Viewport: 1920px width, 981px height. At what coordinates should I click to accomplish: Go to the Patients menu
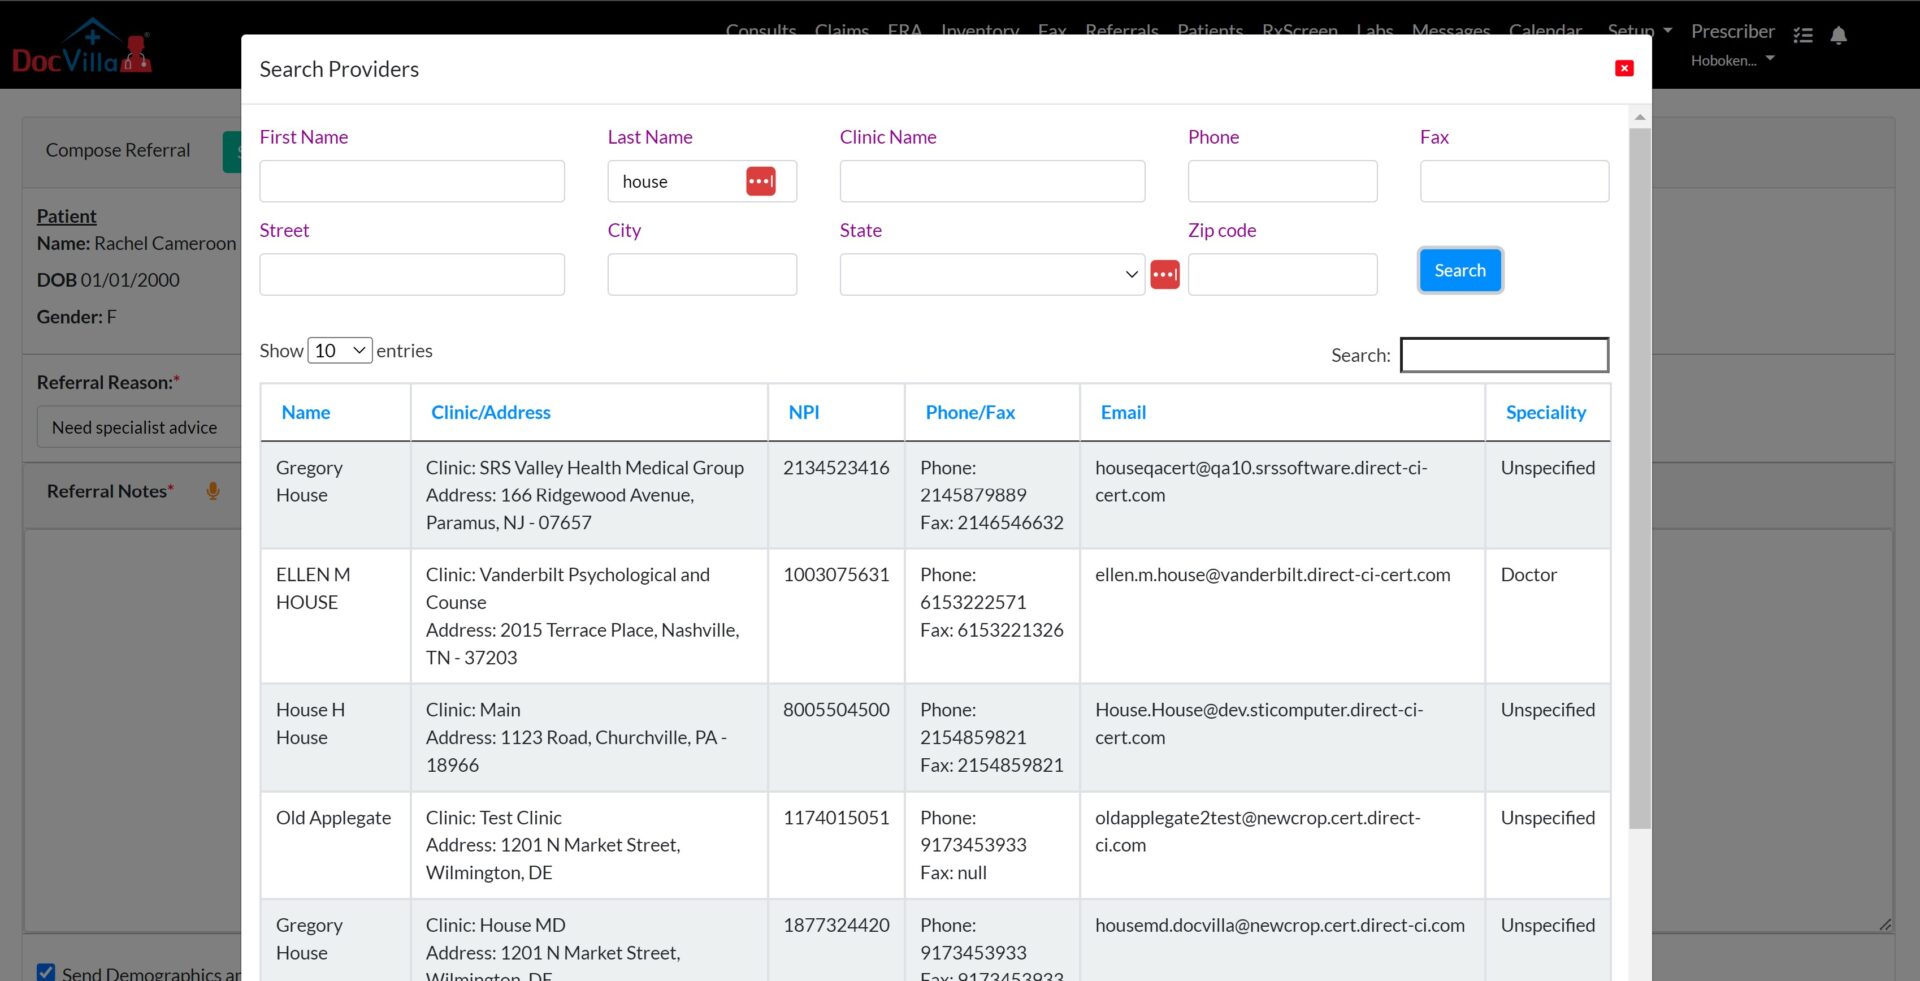pyautogui.click(x=1210, y=31)
